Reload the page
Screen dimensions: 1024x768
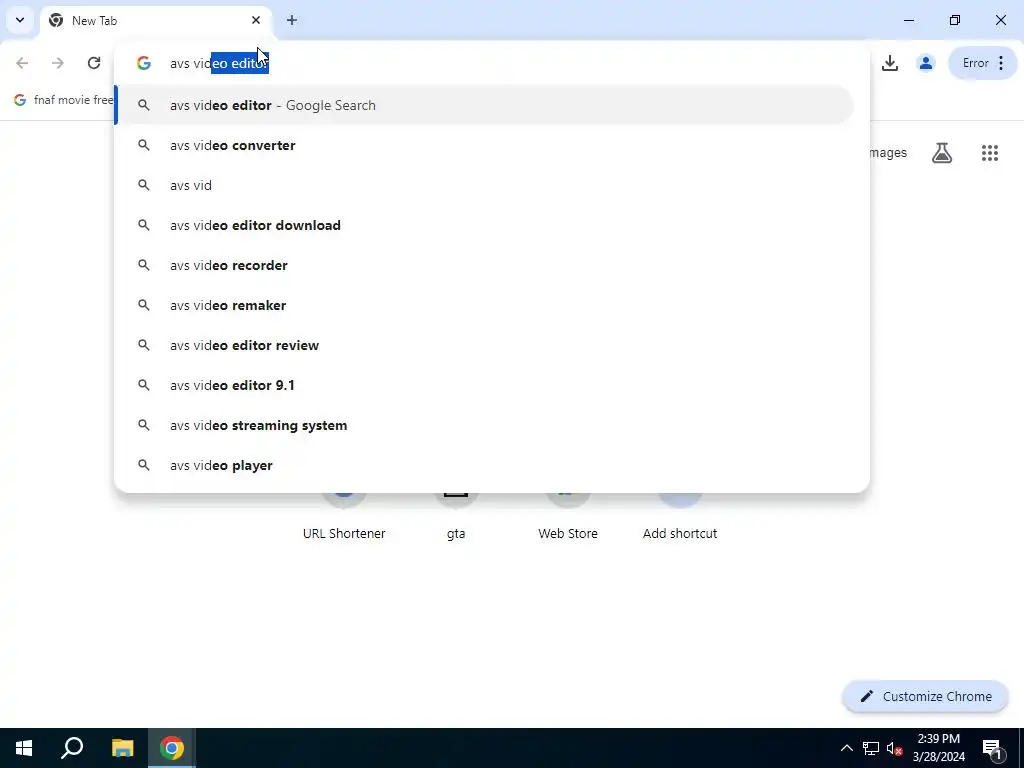[93, 63]
